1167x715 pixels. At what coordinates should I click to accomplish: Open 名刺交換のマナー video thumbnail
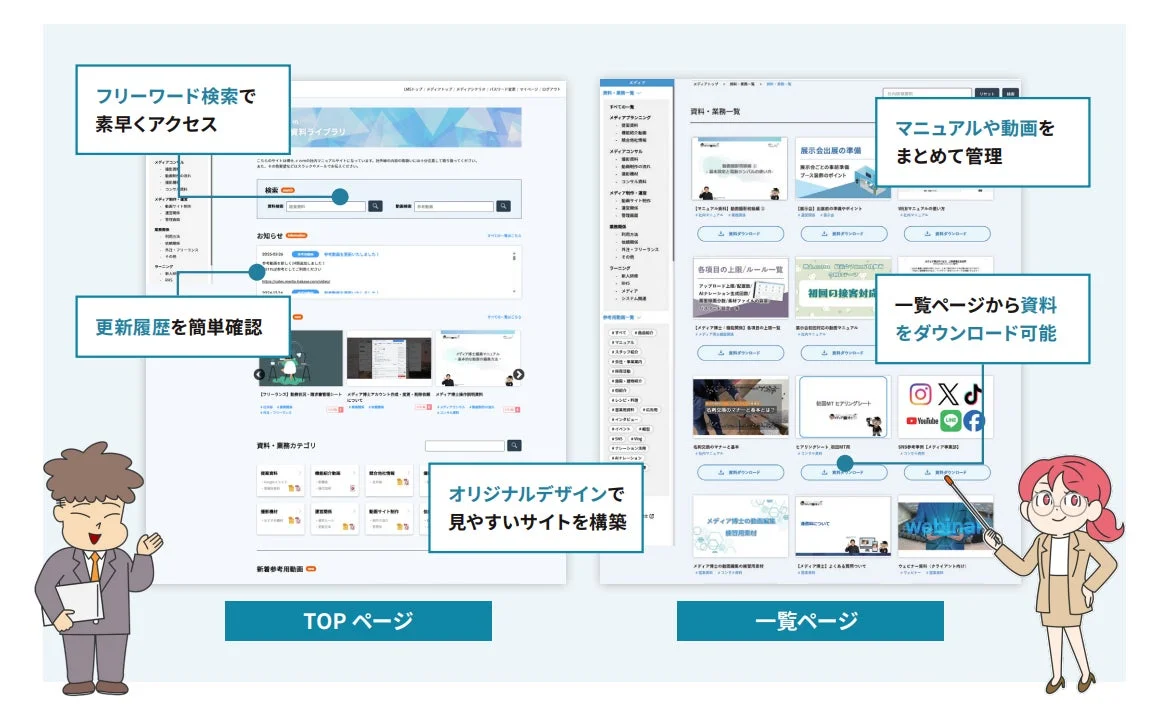740,407
